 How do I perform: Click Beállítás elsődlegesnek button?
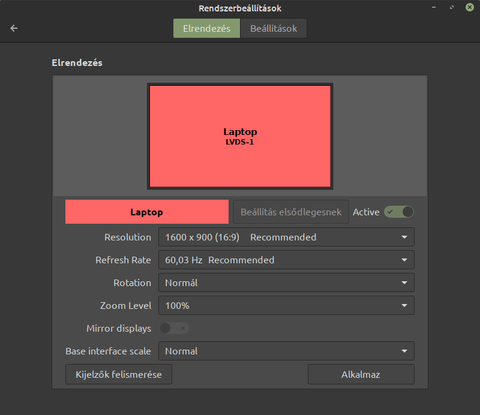pyautogui.click(x=291, y=212)
